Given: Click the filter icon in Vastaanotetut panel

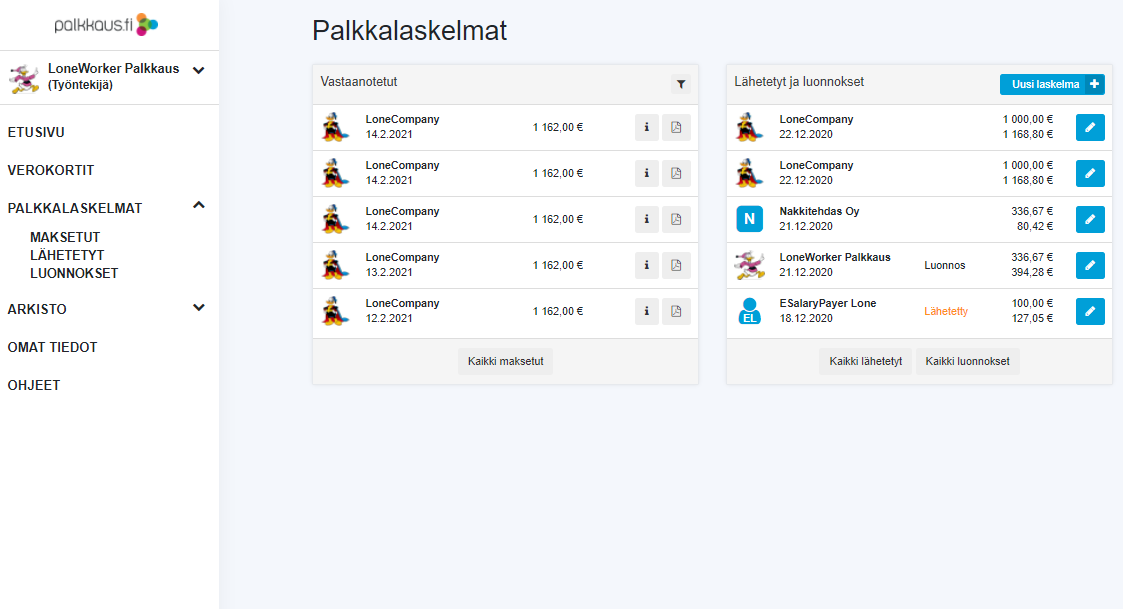Looking at the screenshot, I should [x=680, y=85].
